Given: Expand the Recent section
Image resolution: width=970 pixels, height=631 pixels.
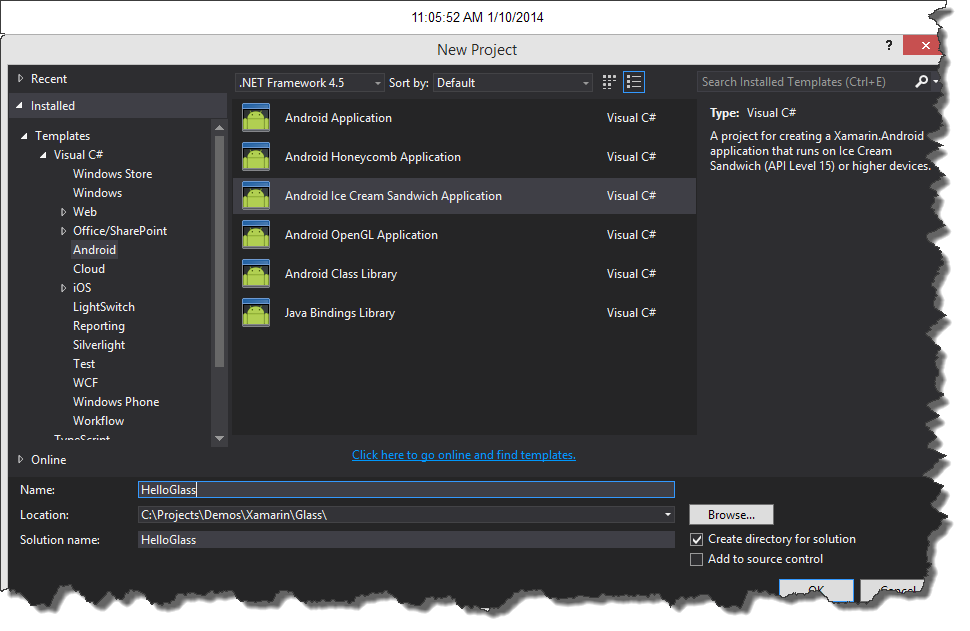Looking at the screenshot, I should (x=20, y=79).
